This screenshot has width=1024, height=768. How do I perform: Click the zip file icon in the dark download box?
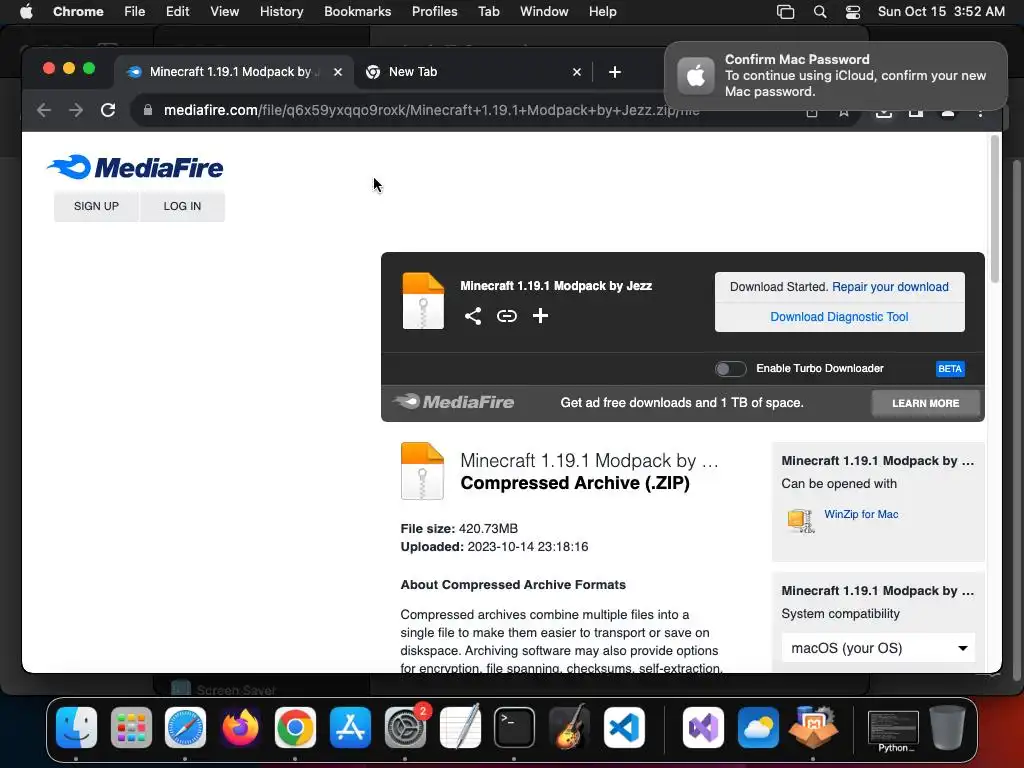point(423,300)
